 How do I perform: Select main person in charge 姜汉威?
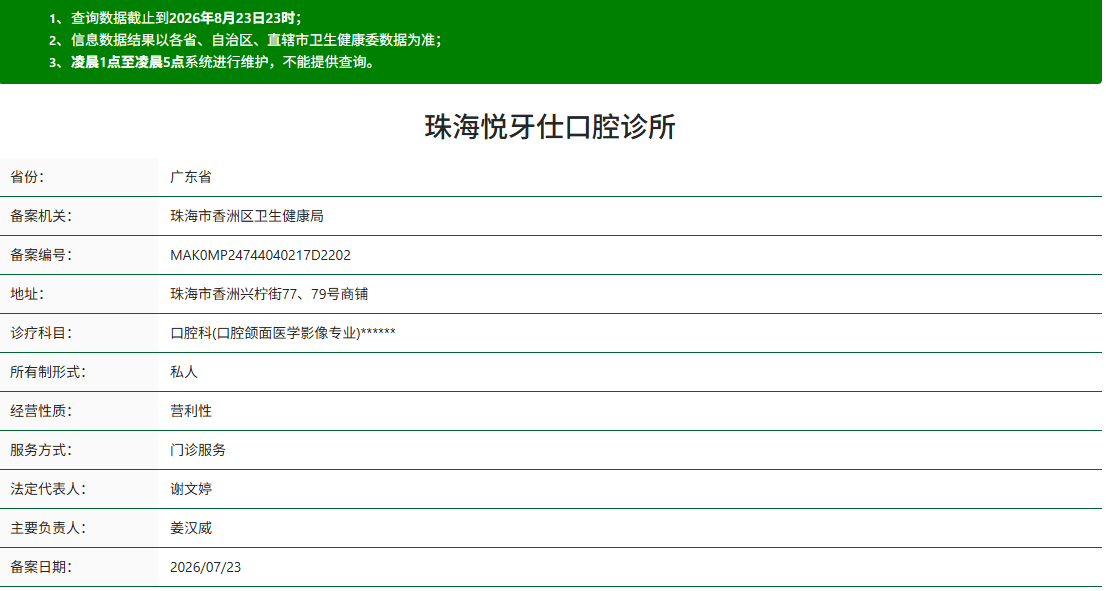[x=190, y=528]
